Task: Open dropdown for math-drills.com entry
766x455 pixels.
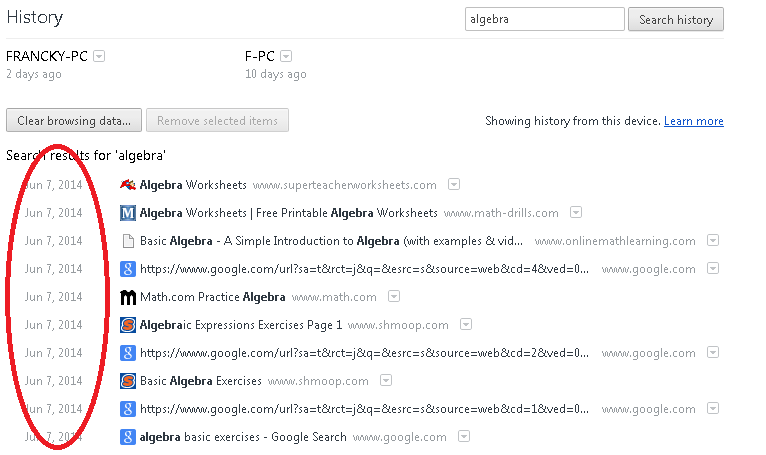Action: coord(576,213)
